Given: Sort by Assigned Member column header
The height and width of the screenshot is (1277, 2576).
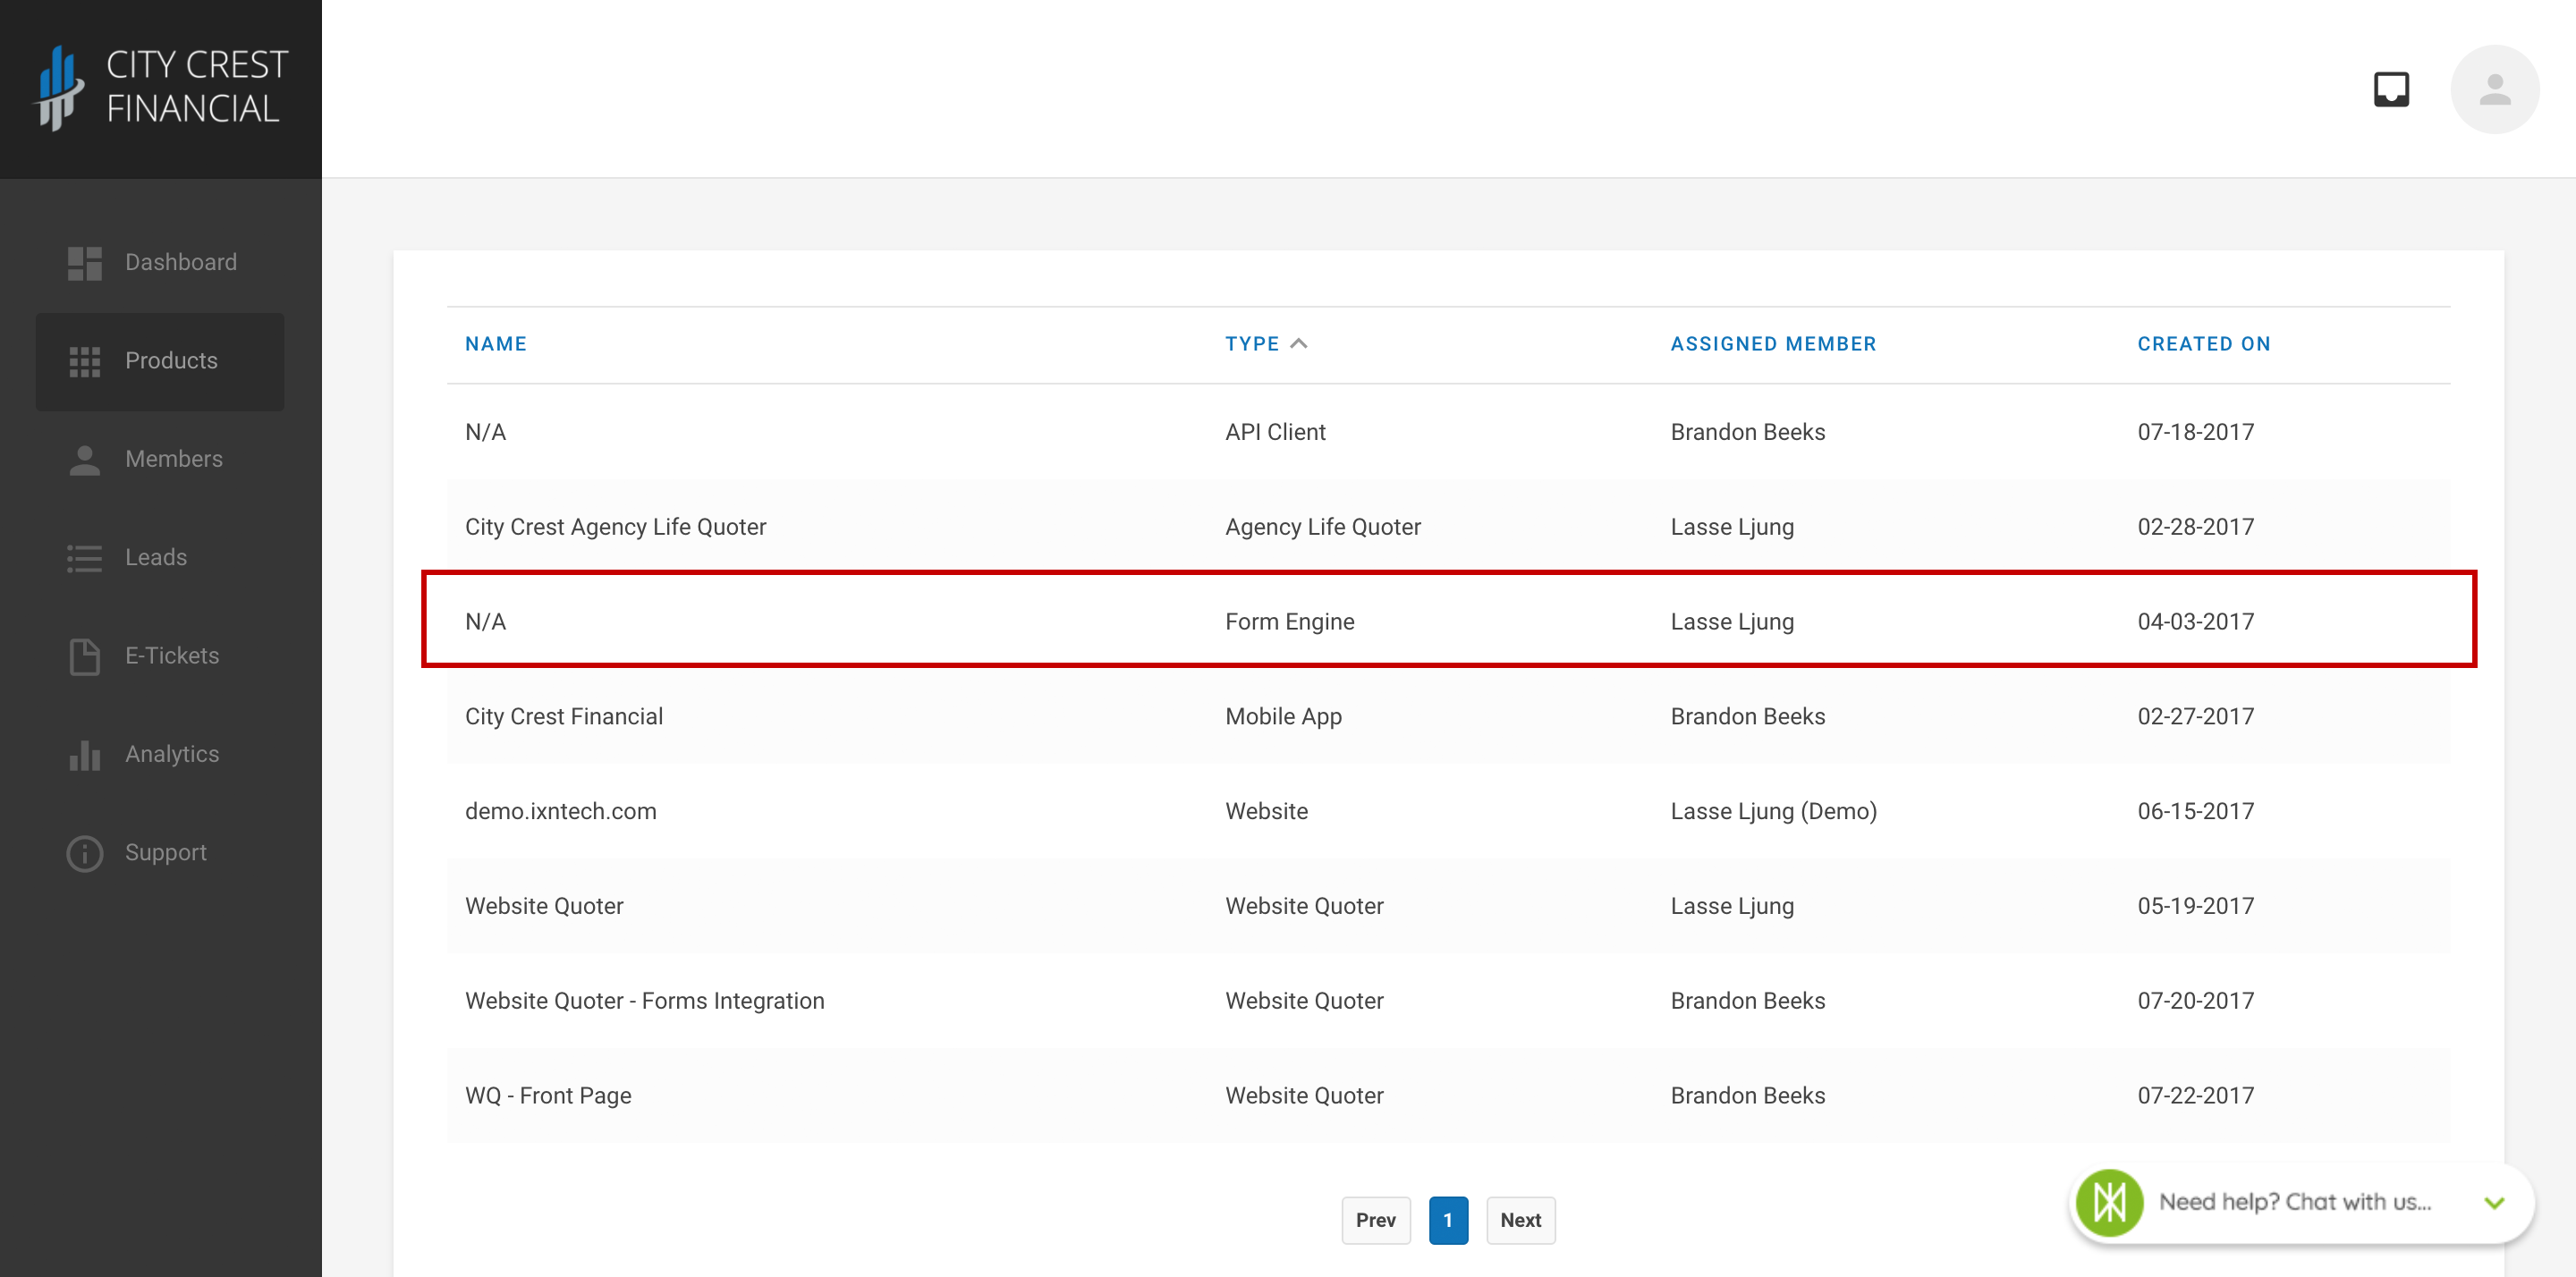Looking at the screenshot, I should [x=1773, y=344].
